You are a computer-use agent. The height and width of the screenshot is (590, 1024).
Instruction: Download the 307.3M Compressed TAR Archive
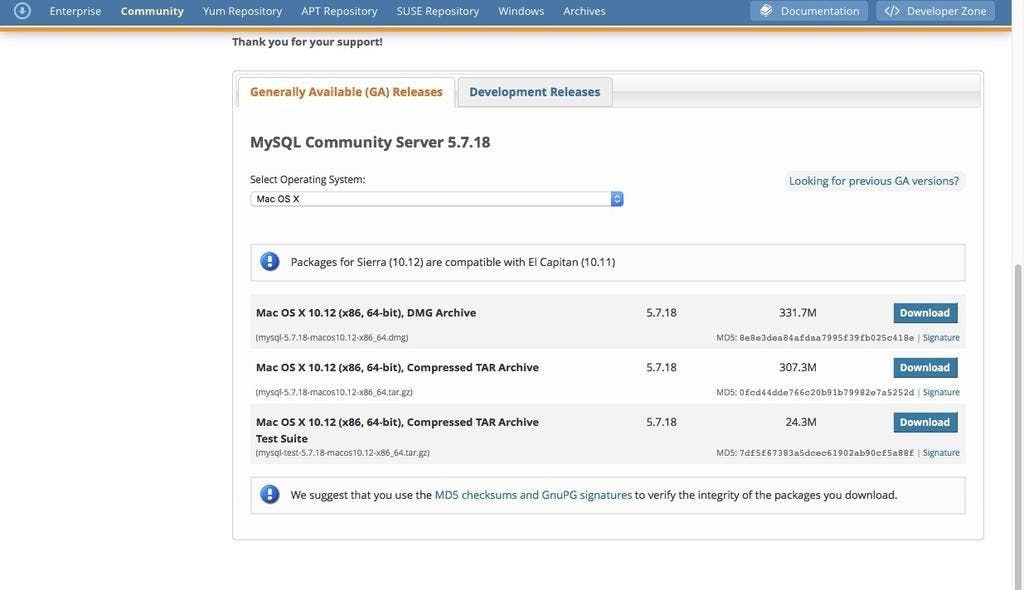point(924,368)
